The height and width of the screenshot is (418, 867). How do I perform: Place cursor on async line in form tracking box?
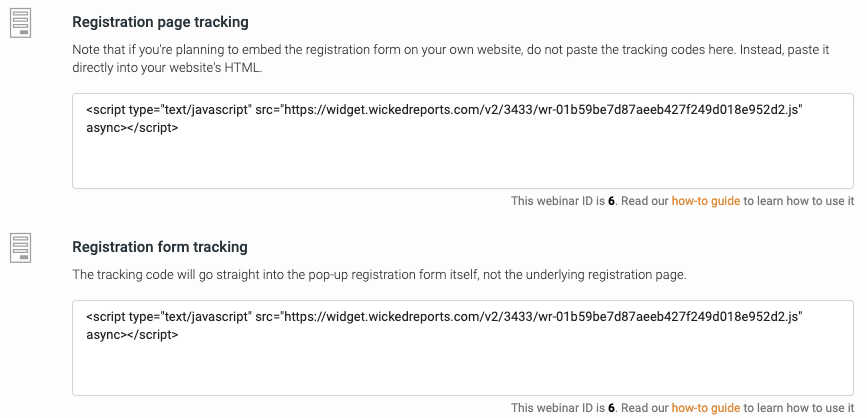(132, 335)
